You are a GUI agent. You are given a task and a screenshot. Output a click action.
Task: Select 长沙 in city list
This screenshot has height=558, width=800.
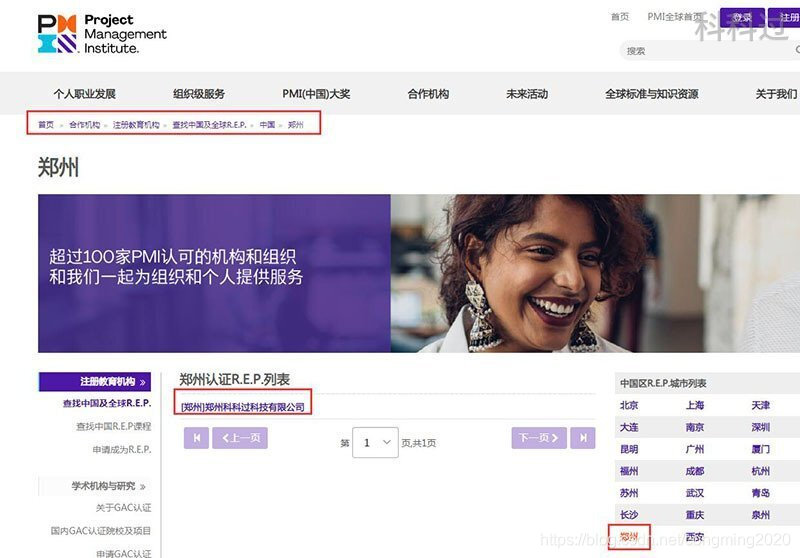(629, 515)
